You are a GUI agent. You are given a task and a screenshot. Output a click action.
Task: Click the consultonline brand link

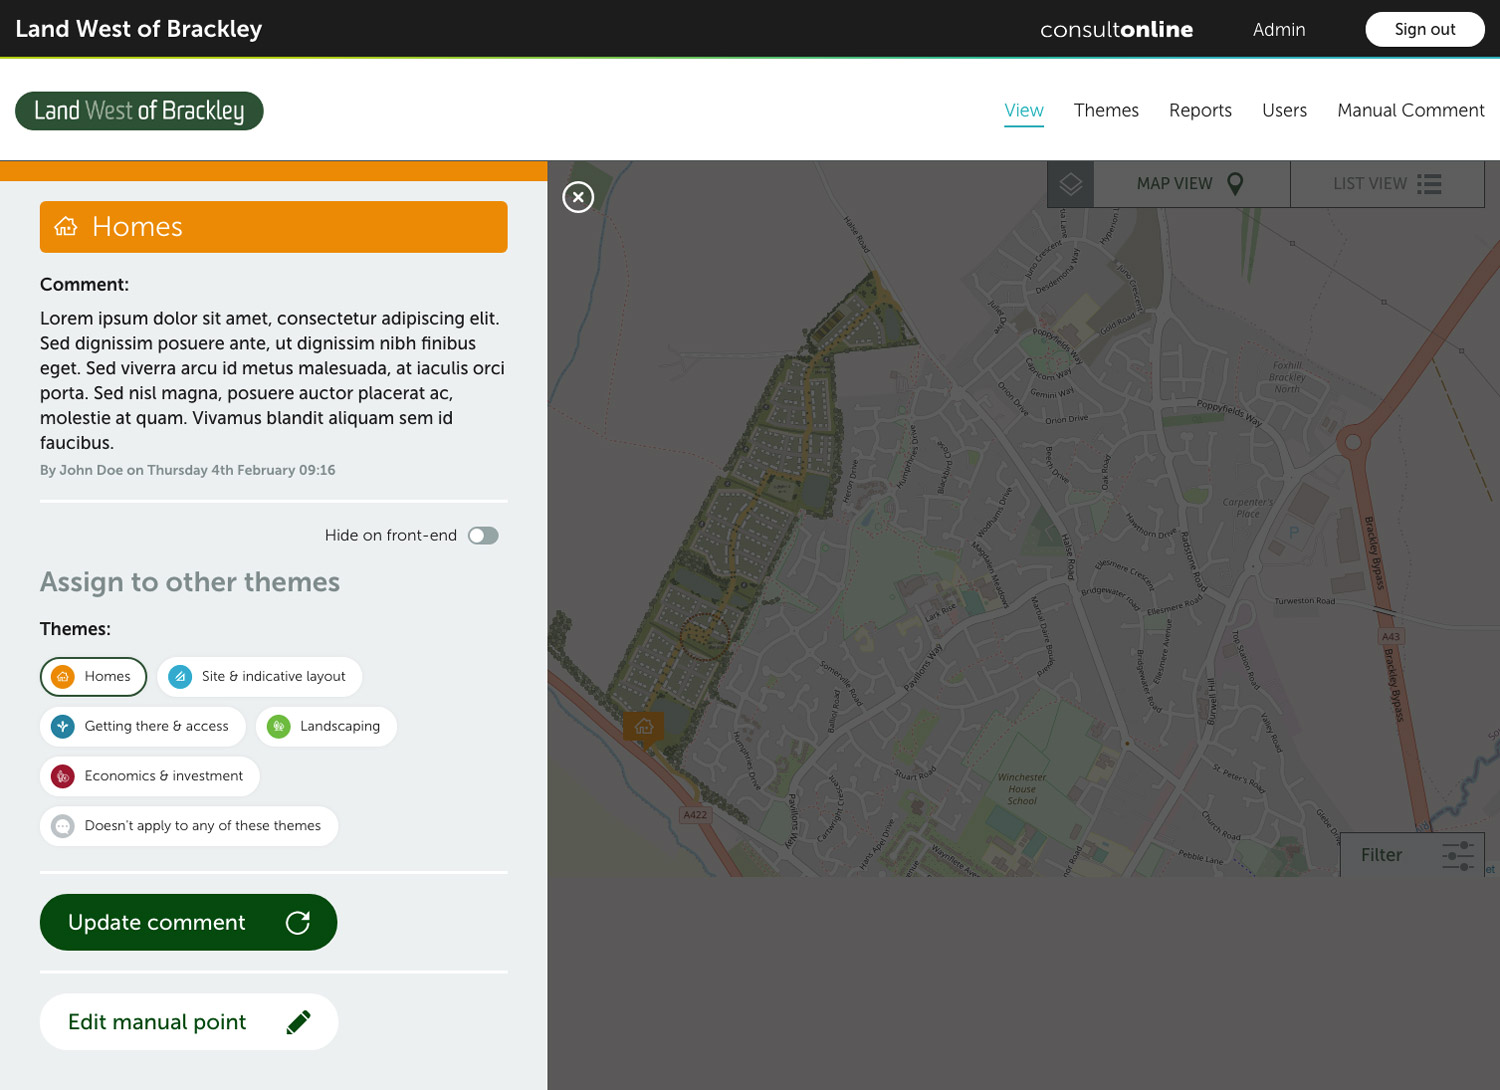click(1116, 30)
